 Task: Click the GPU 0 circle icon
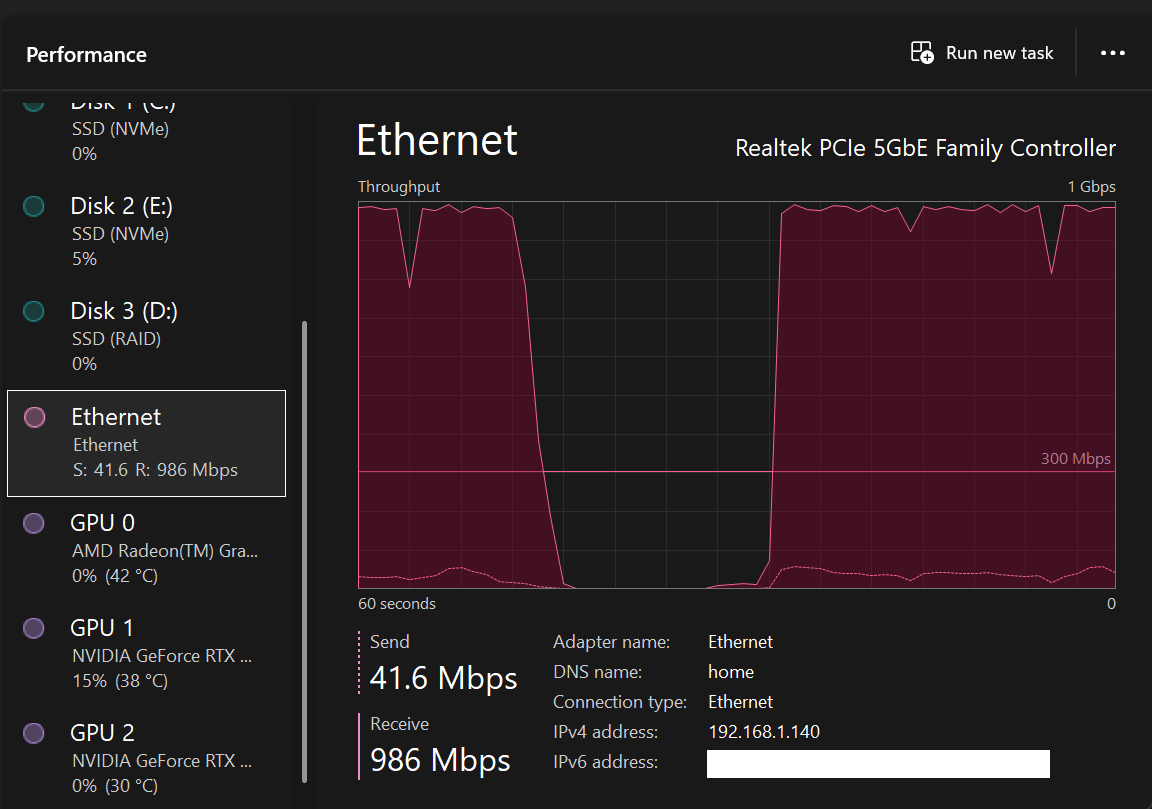pyautogui.click(x=33, y=523)
